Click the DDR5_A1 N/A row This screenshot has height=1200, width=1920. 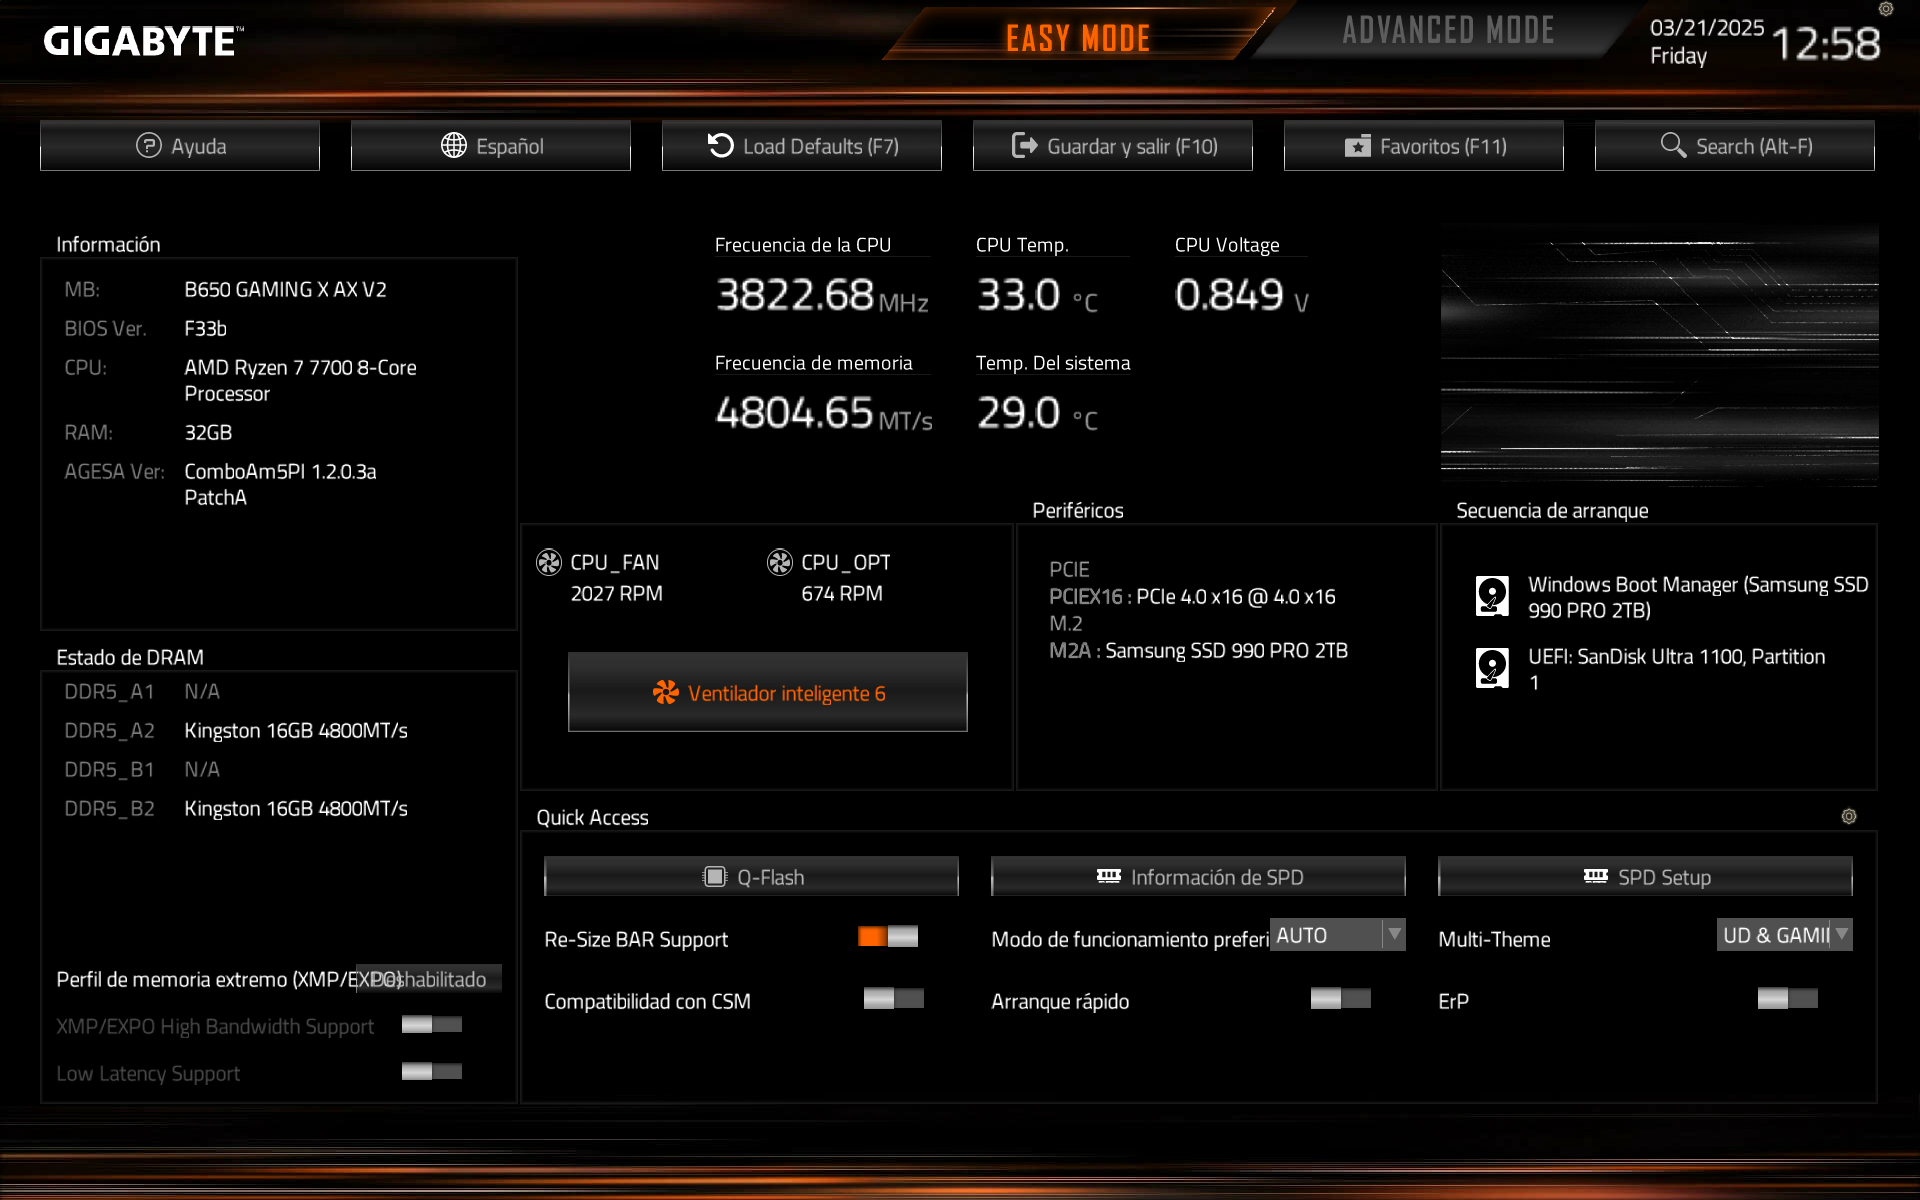142,692
